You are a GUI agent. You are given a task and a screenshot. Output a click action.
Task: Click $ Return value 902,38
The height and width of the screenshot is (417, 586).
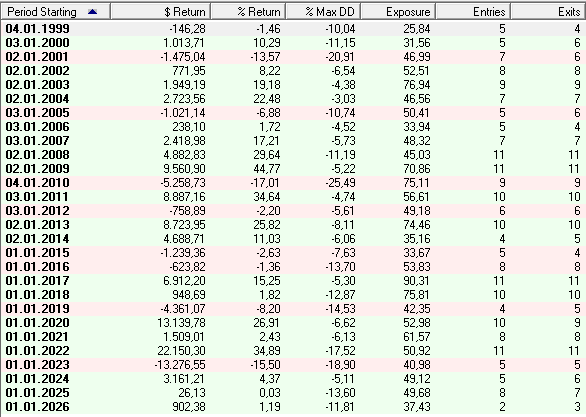pos(189,407)
